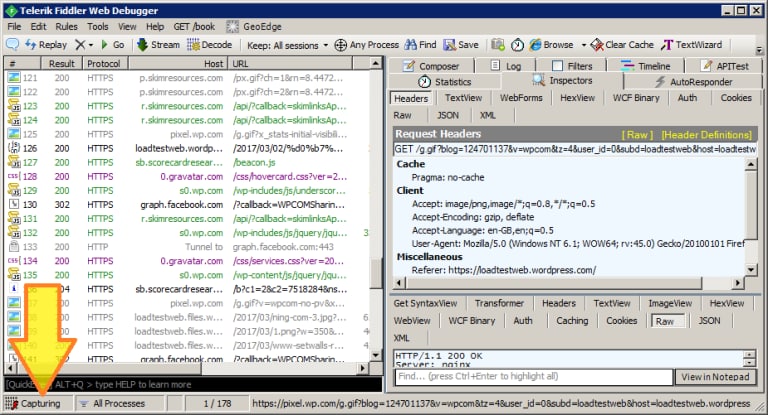The height and width of the screenshot is (415, 768).
Task: Open the response JSON tab
Action: [709, 320]
